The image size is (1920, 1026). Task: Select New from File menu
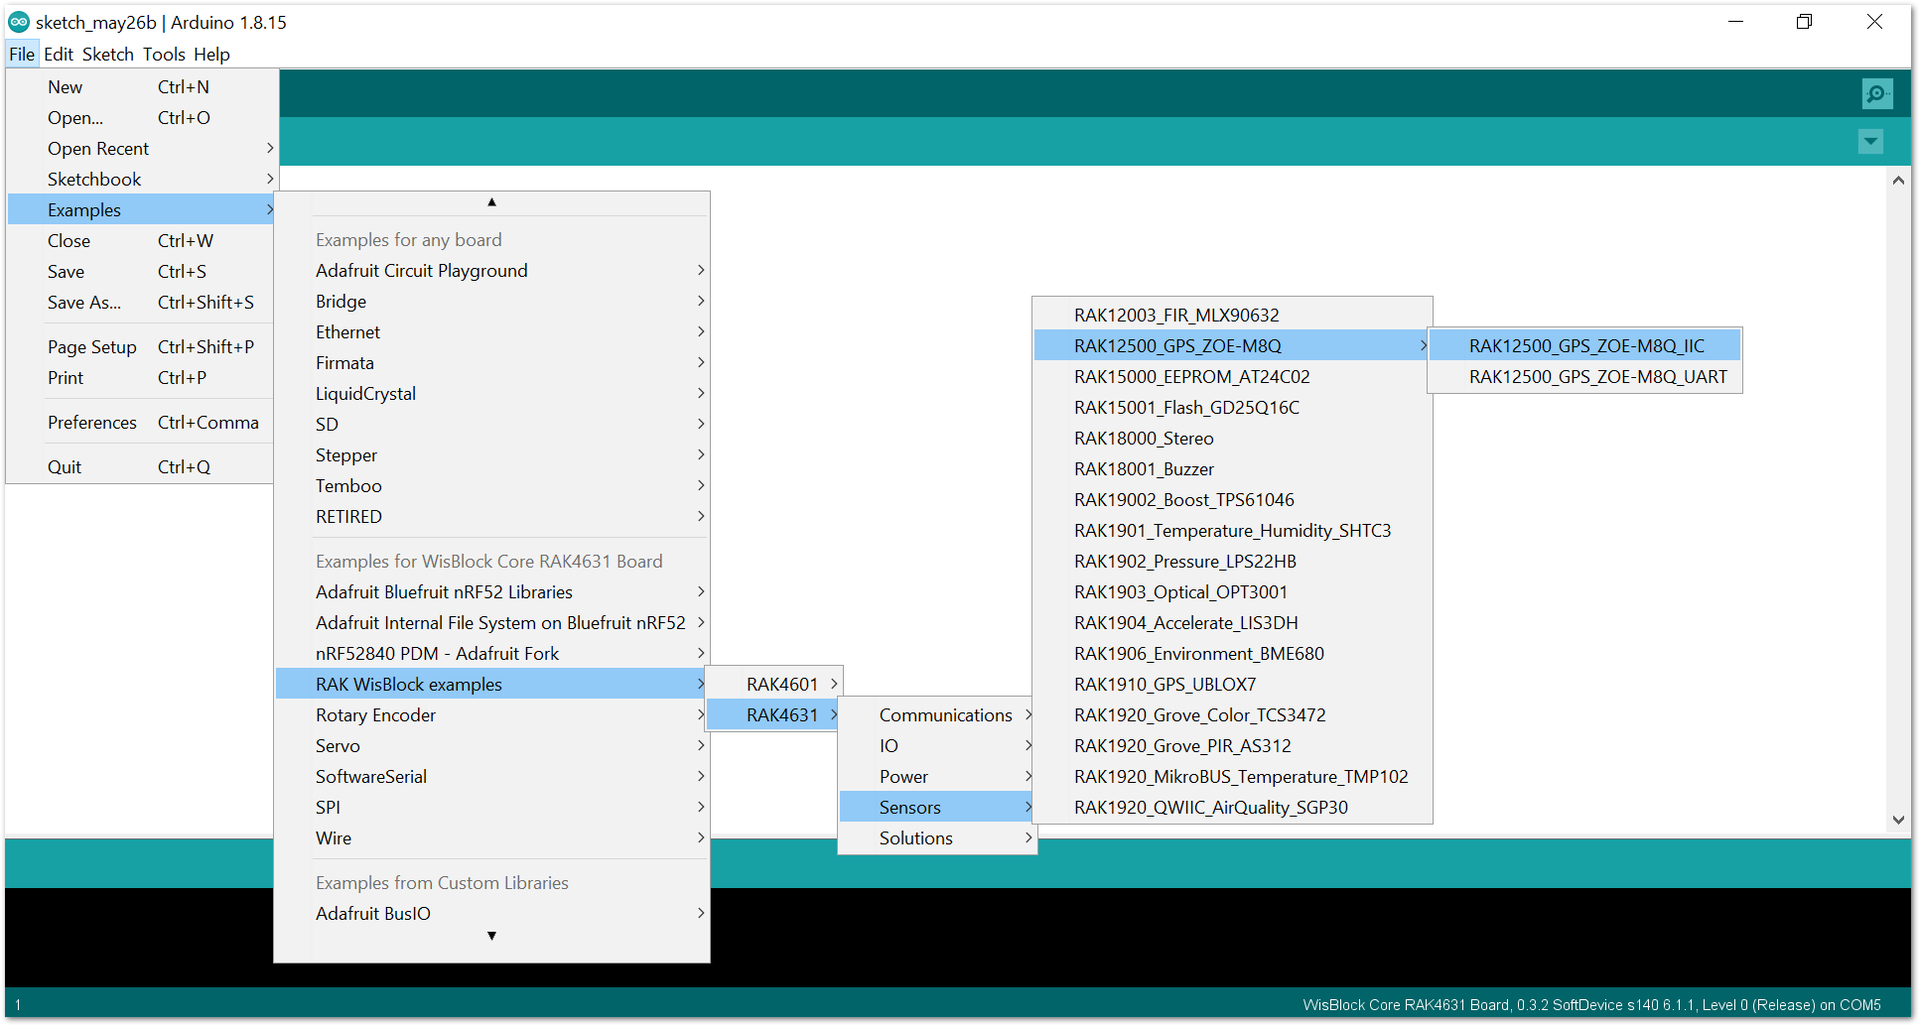click(x=140, y=87)
